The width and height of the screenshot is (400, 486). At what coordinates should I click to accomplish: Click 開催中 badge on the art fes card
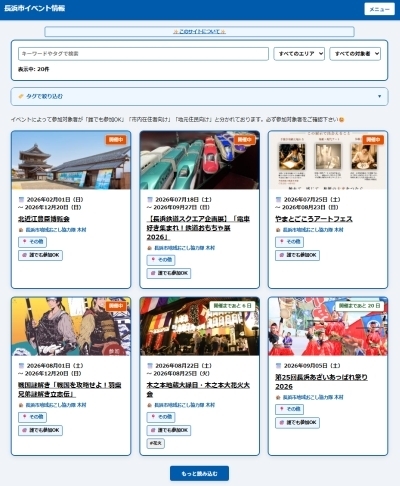(x=373, y=139)
